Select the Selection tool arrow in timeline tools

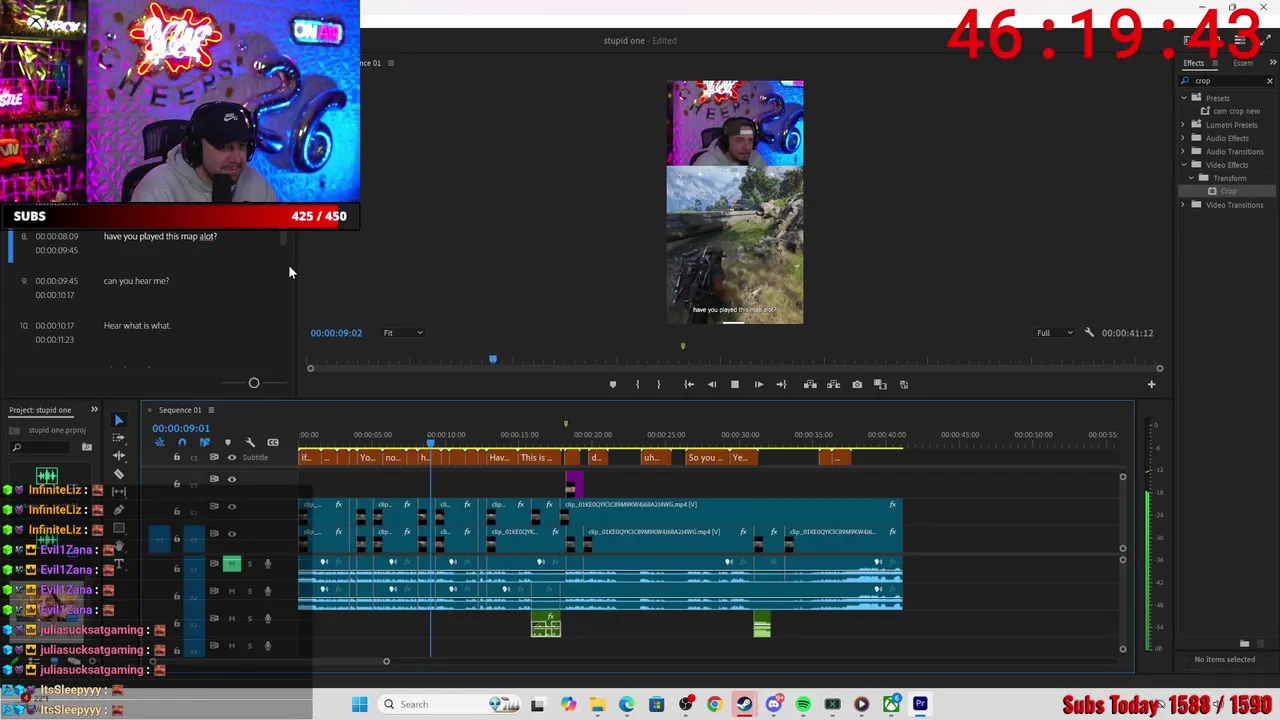(x=118, y=420)
